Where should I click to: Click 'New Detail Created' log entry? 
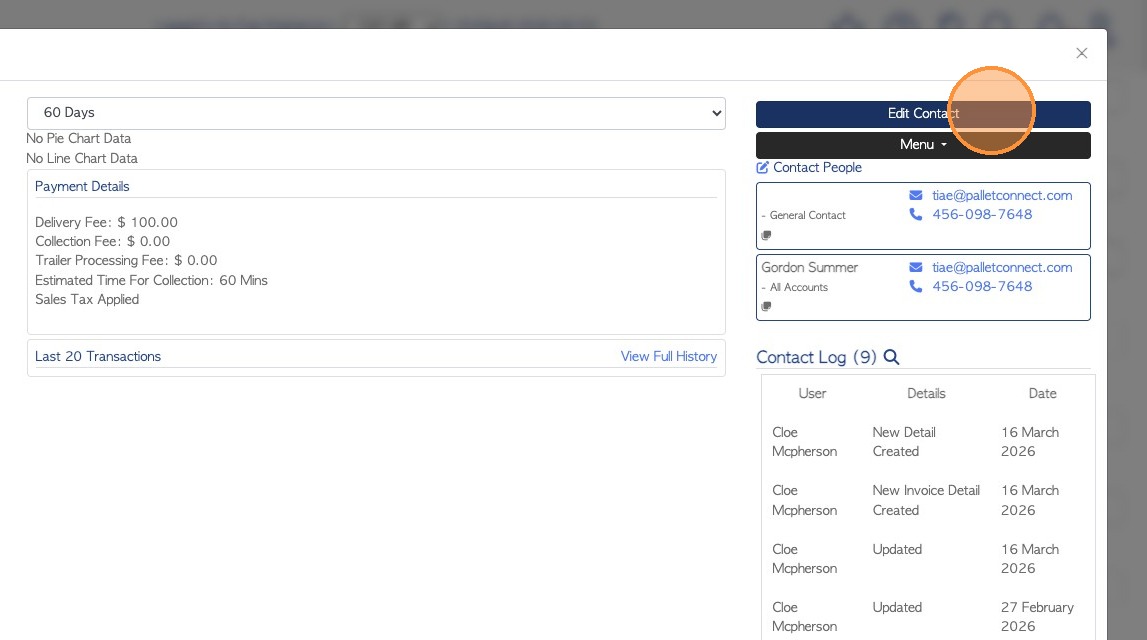pos(904,442)
